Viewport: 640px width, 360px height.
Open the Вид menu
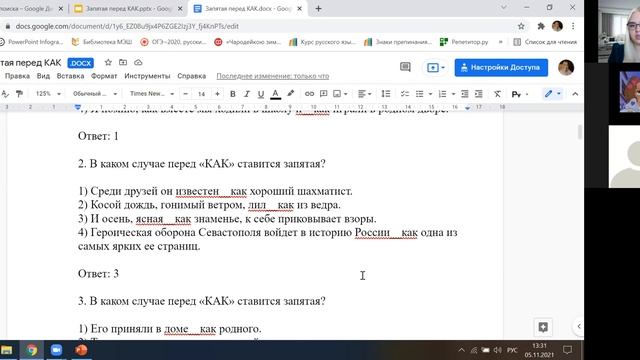click(43, 76)
